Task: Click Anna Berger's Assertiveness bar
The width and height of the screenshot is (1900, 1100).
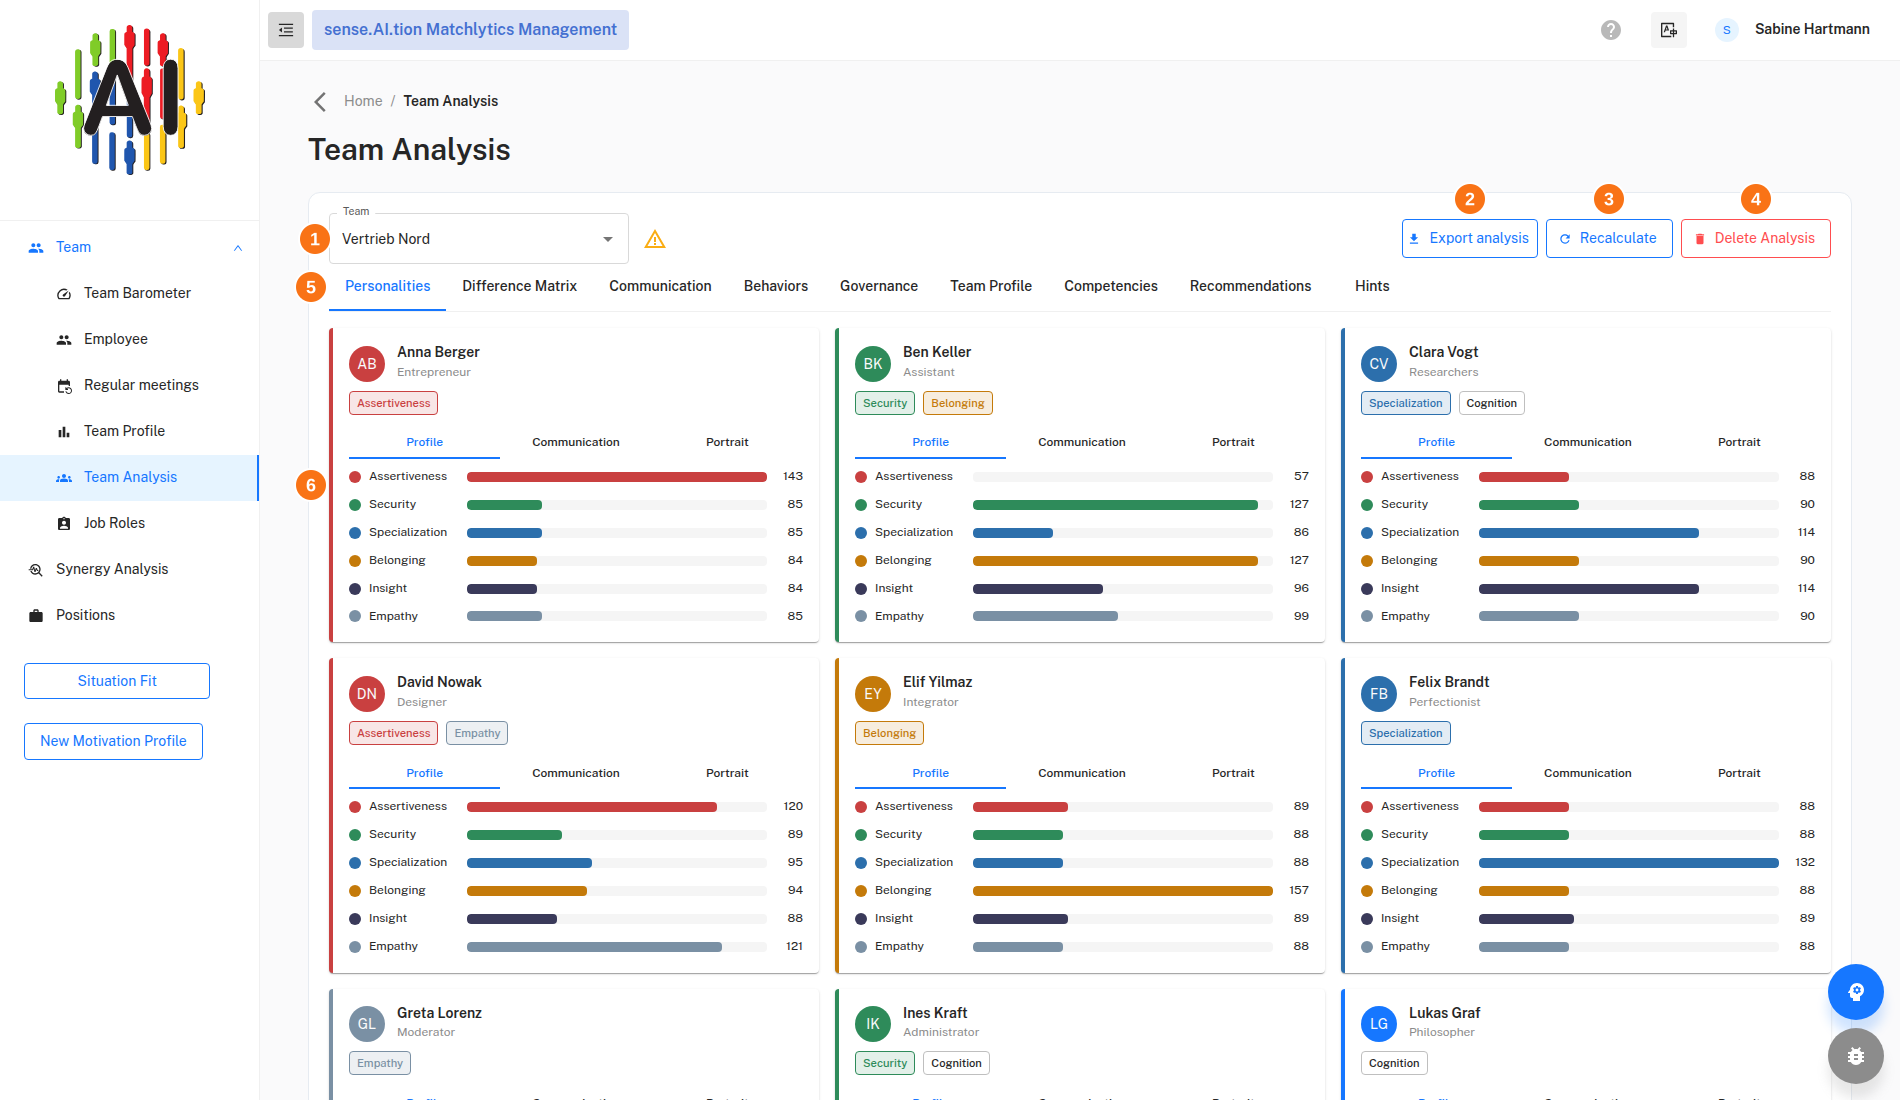Action: [617, 477]
